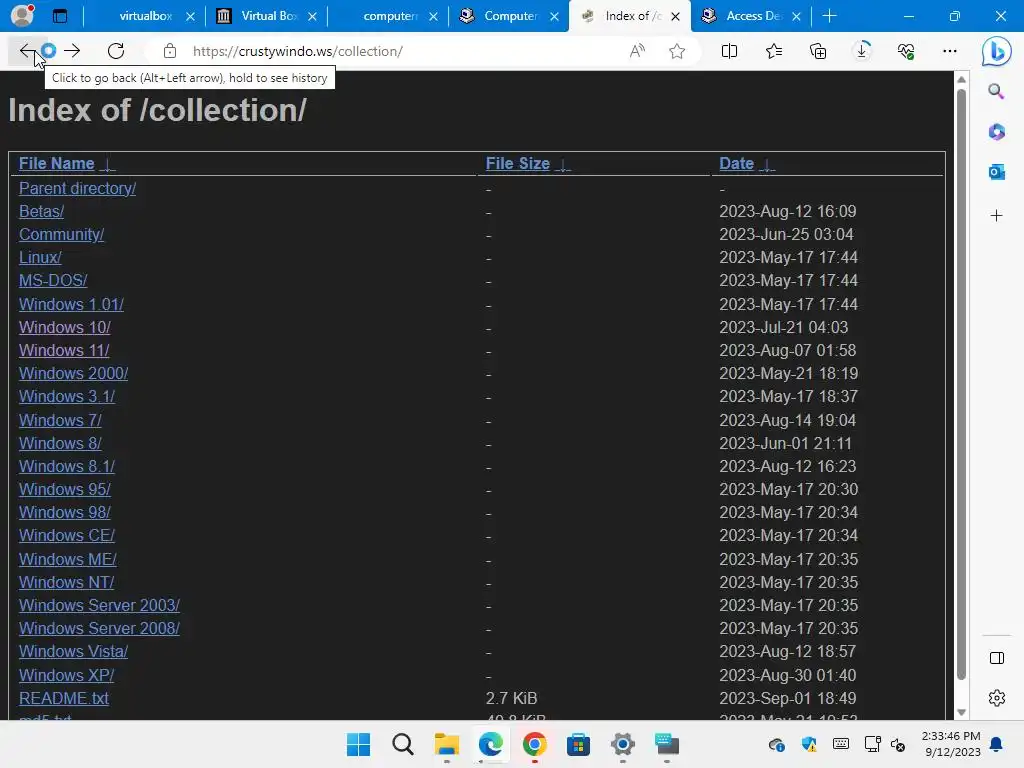Open Microsoft Store from the taskbar

click(579, 744)
